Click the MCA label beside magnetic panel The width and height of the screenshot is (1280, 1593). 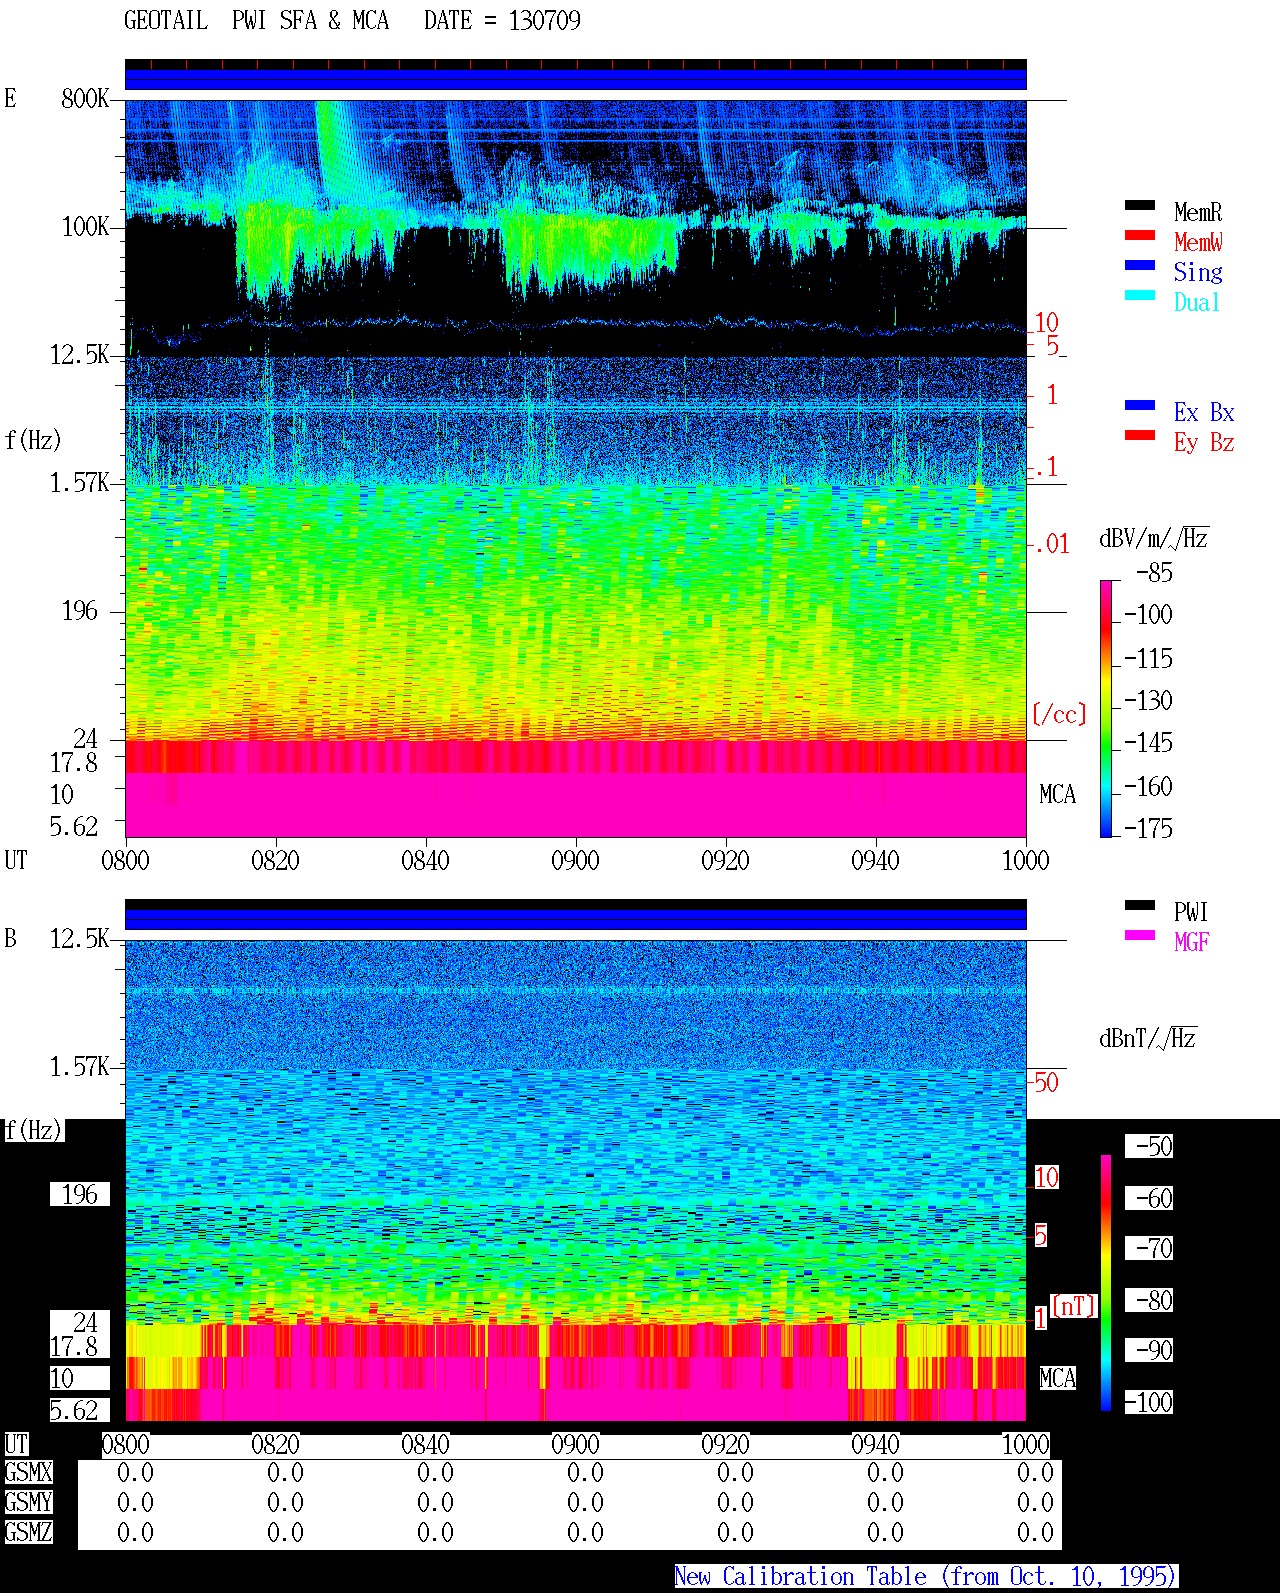pyautogui.click(x=1057, y=1379)
